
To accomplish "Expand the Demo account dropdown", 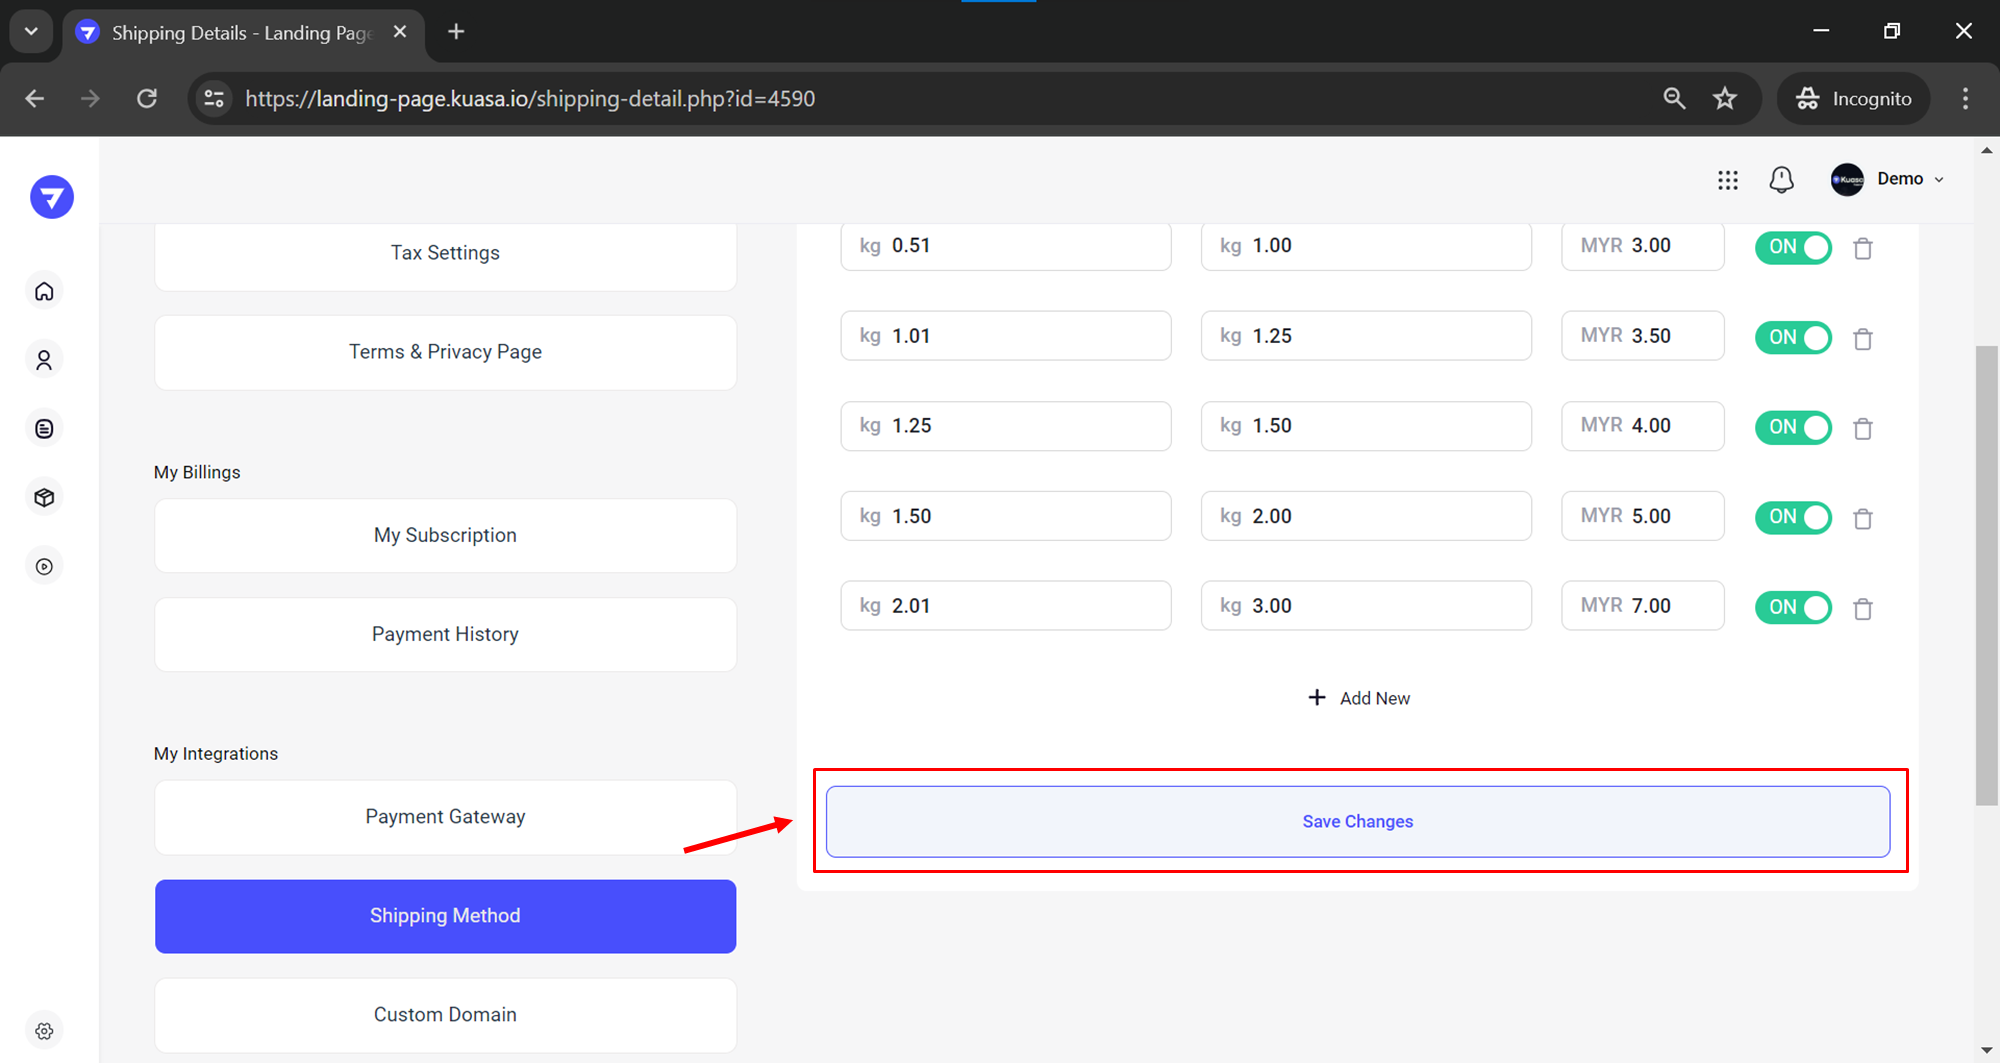I will [1888, 179].
